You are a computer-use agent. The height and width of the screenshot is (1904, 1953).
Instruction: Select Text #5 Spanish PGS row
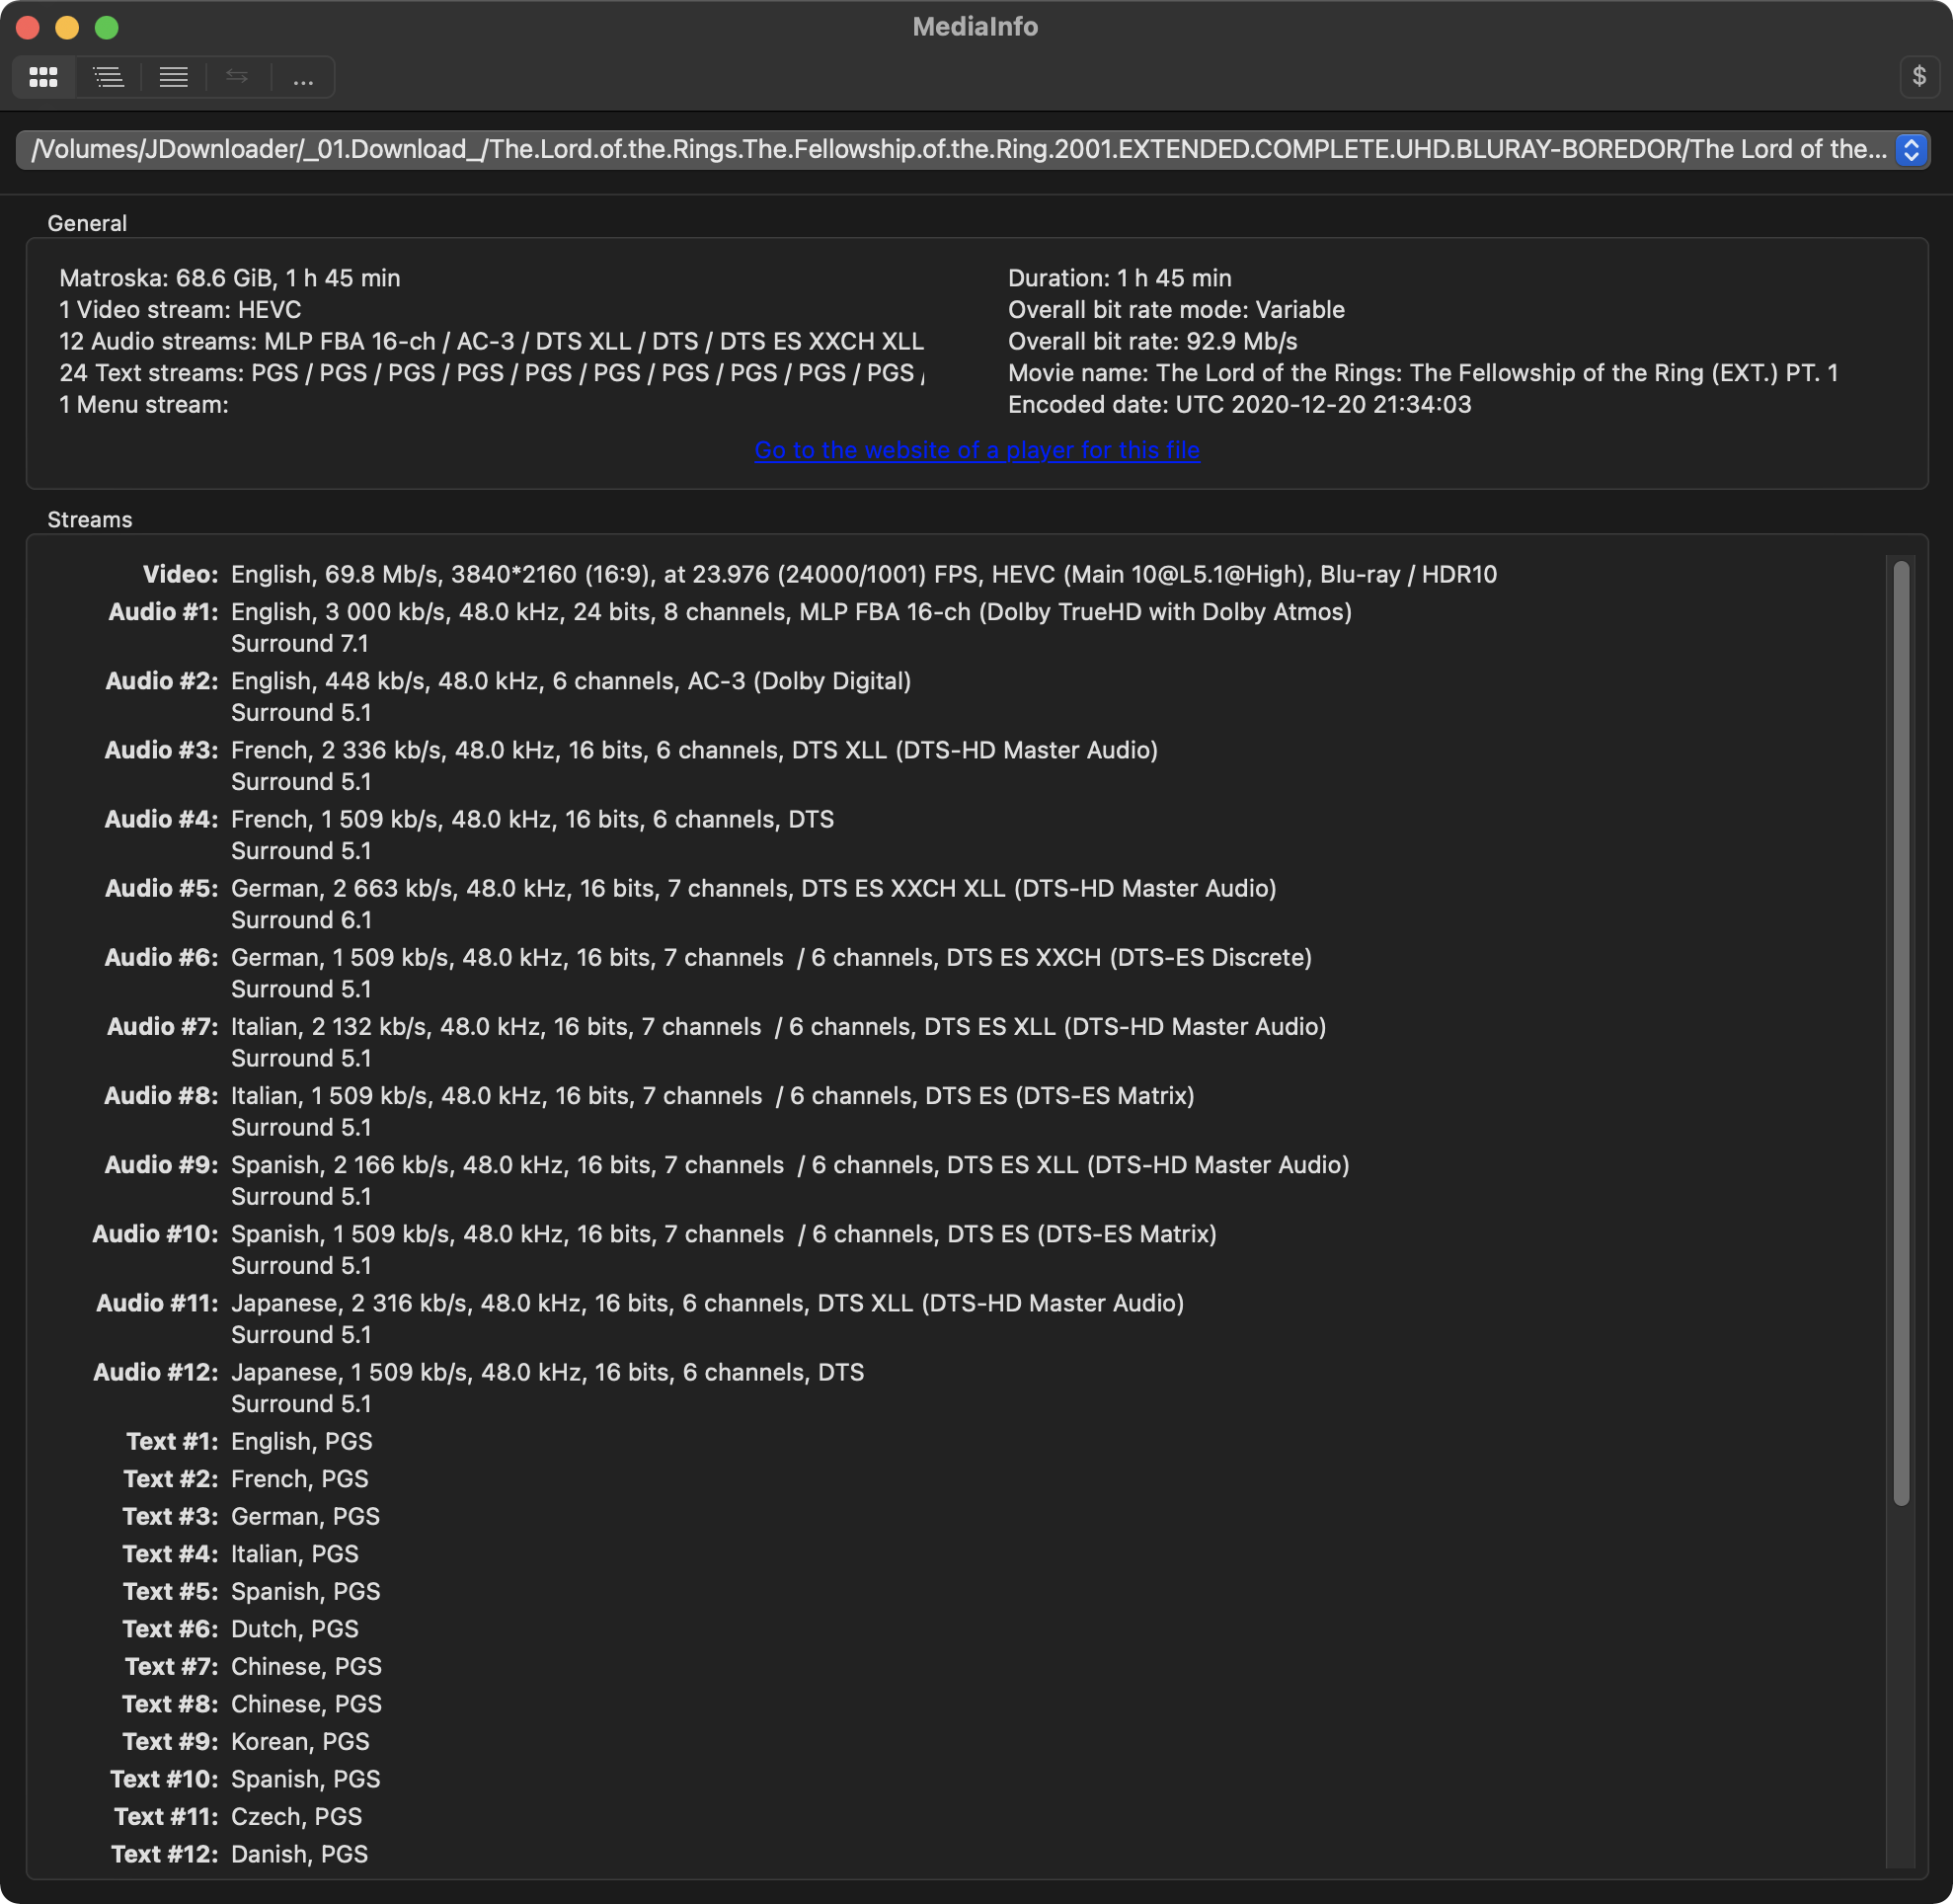point(251,1591)
